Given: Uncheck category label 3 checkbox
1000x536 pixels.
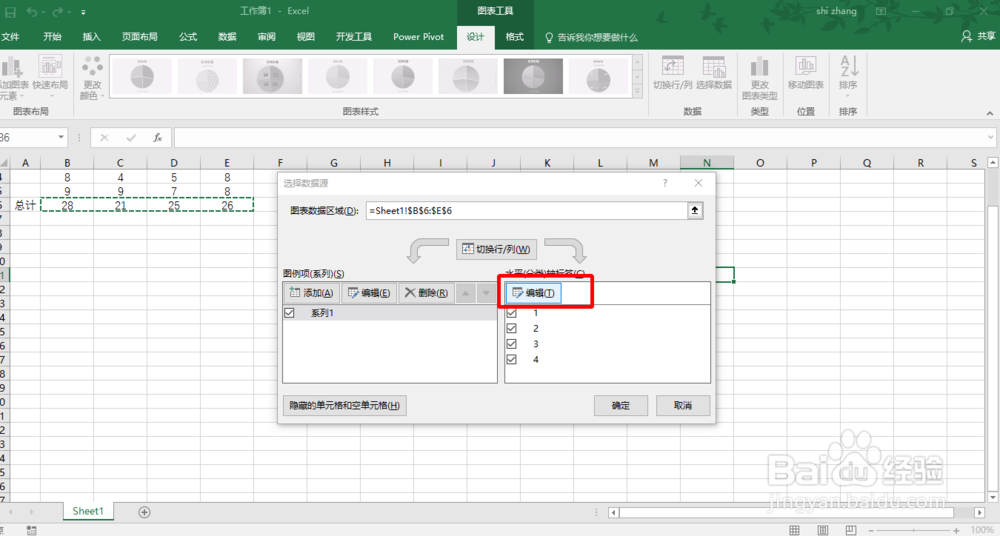Looking at the screenshot, I should (x=511, y=344).
